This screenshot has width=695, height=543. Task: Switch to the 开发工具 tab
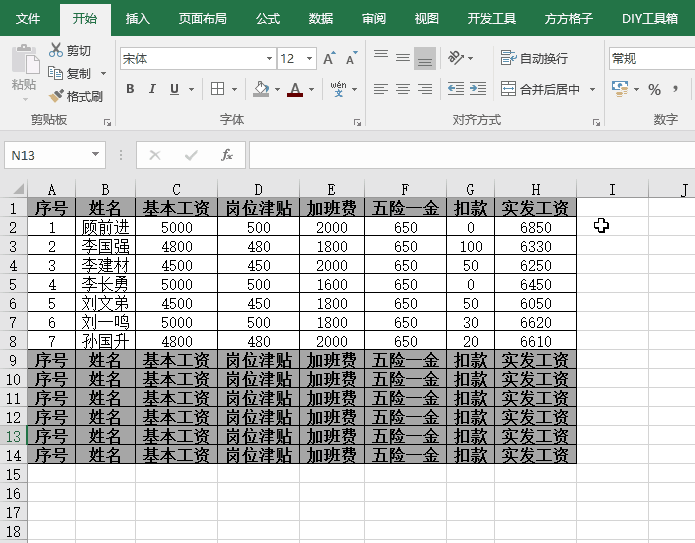[x=492, y=19]
